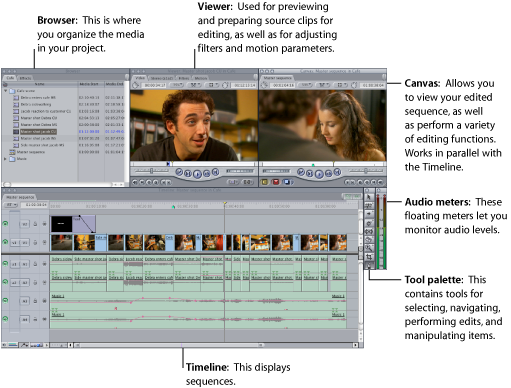Open the Canvas zoom percentage pop-up
Image resolution: width=511 pixels, height=388 pixels.
306,85
